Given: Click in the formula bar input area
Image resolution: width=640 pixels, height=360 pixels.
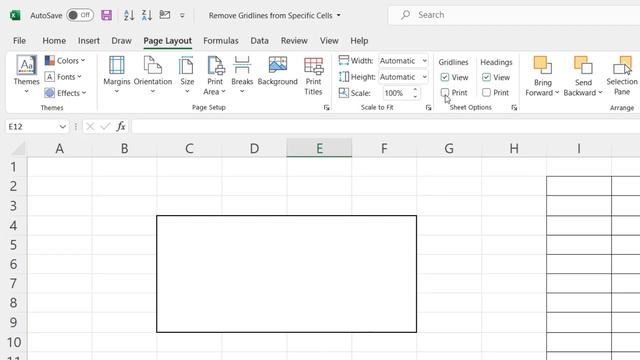Looking at the screenshot, I should coord(386,127).
